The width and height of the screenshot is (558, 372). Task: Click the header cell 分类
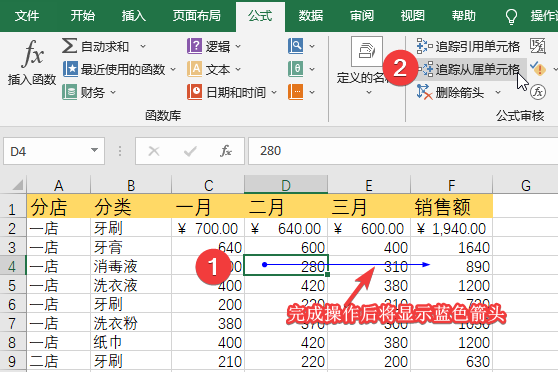131,206
